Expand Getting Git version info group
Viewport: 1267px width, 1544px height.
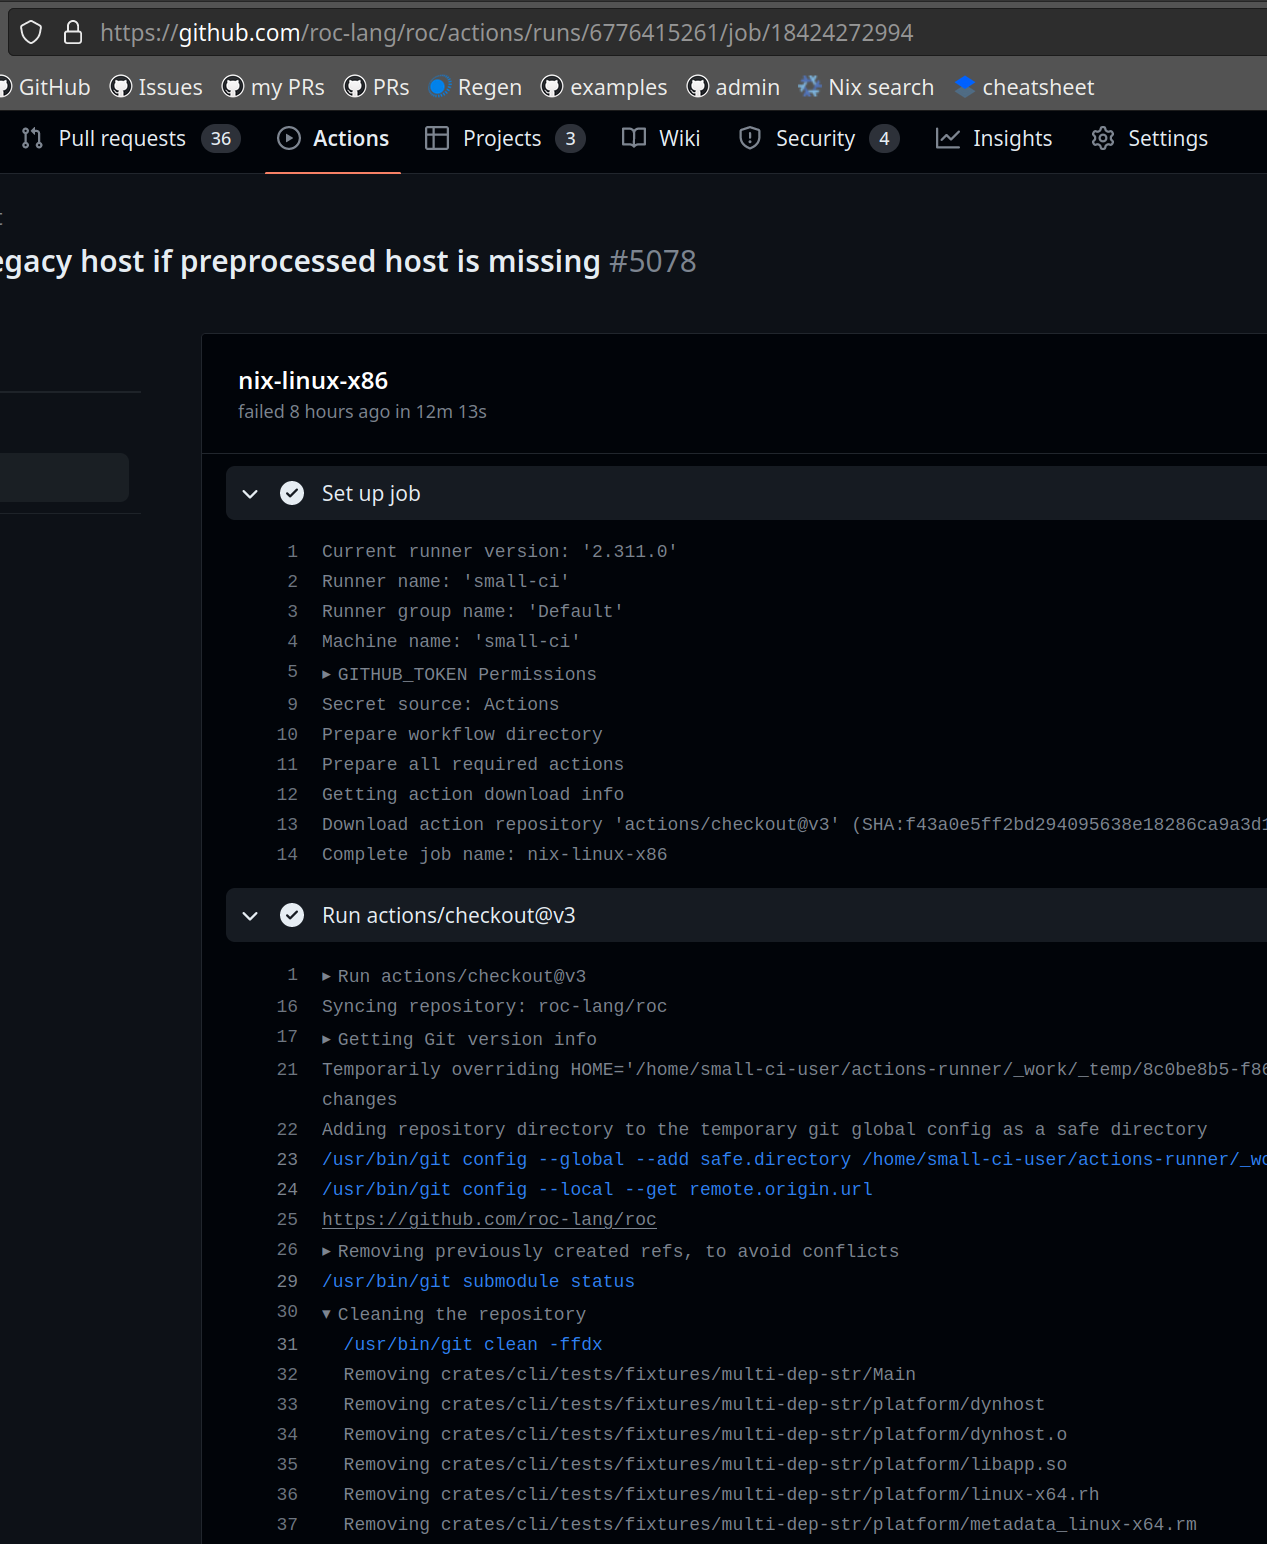click(x=459, y=1039)
